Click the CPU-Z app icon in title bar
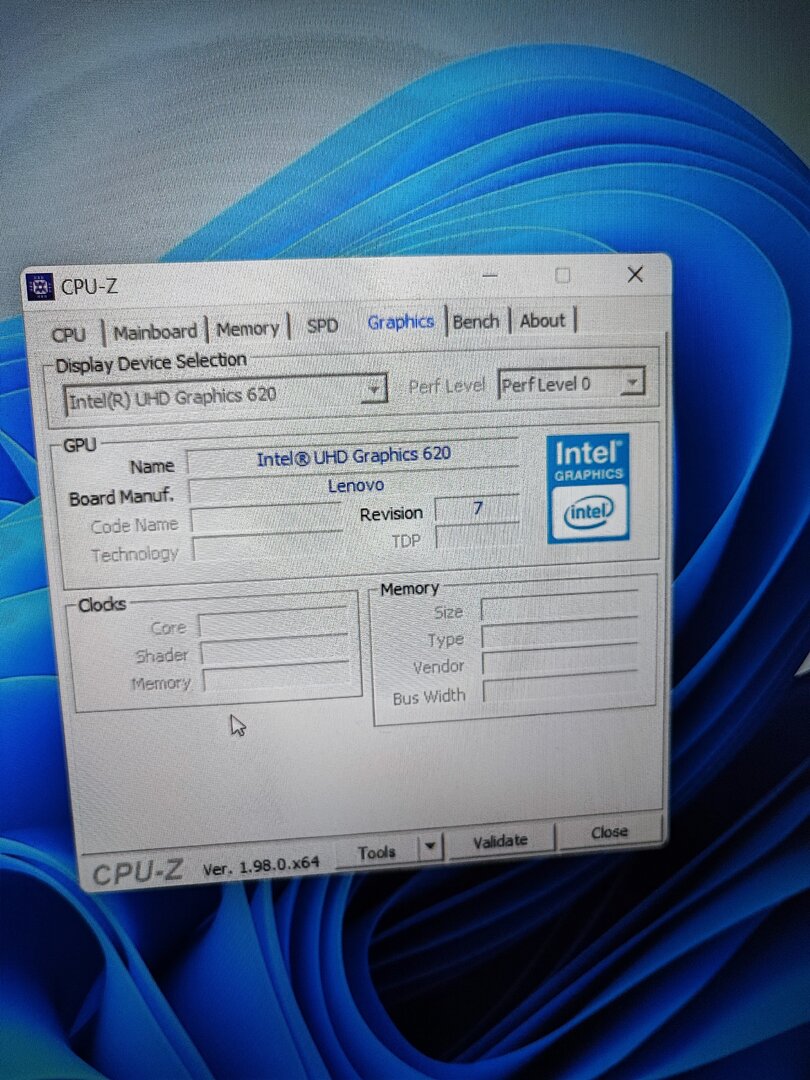This screenshot has width=810, height=1080. (x=40, y=287)
